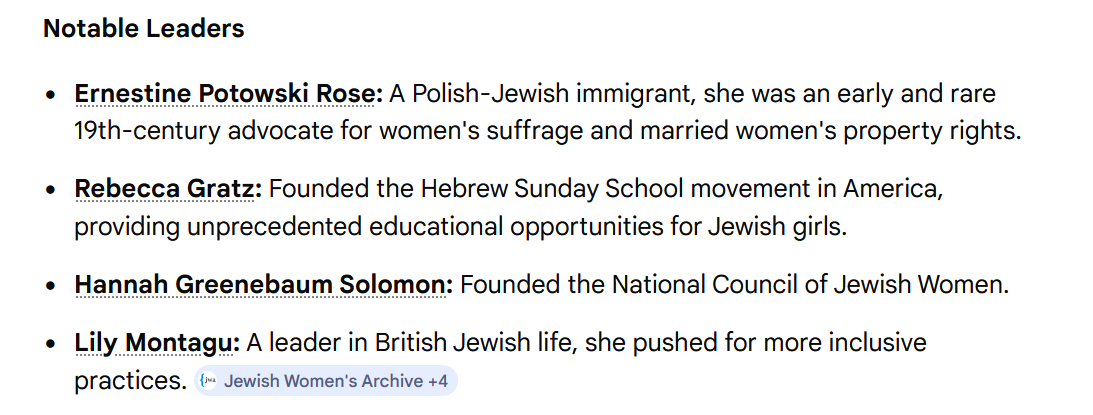Click the Notable Leaders heading
Viewport: 1093px width, 415px height.
coord(143,28)
